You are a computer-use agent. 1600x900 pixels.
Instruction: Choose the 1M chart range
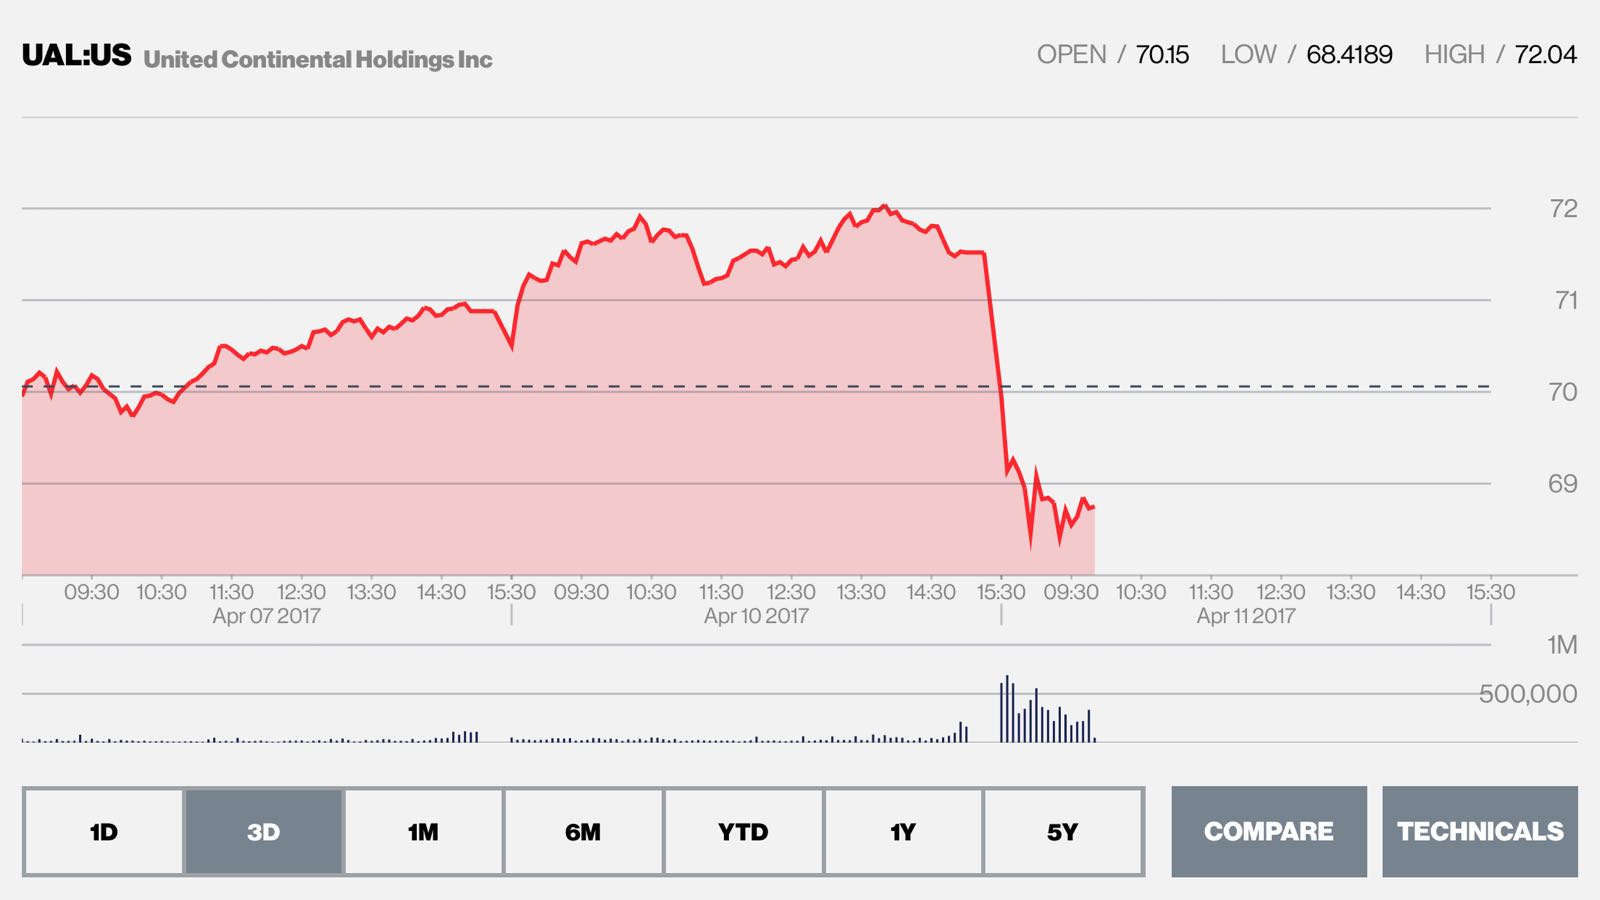pyautogui.click(x=423, y=832)
